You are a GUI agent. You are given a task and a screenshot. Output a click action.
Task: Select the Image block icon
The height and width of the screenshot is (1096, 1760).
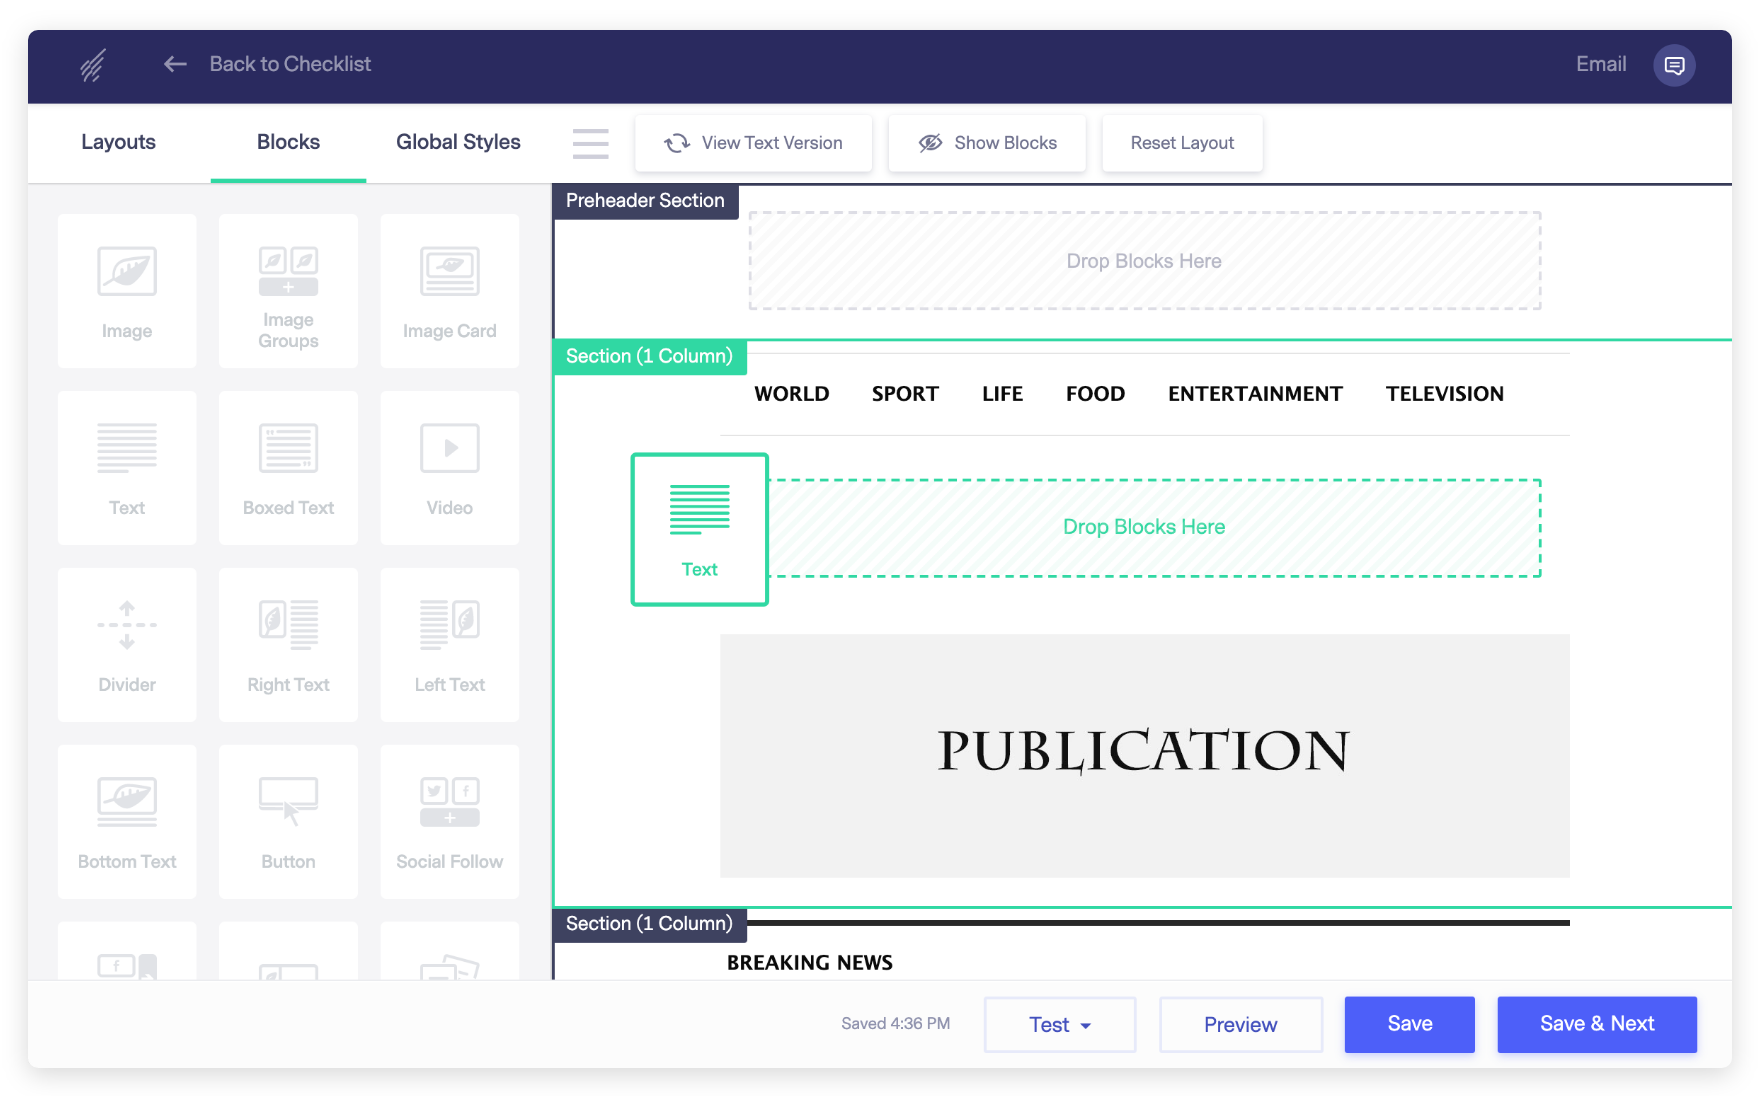(x=127, y=290)
